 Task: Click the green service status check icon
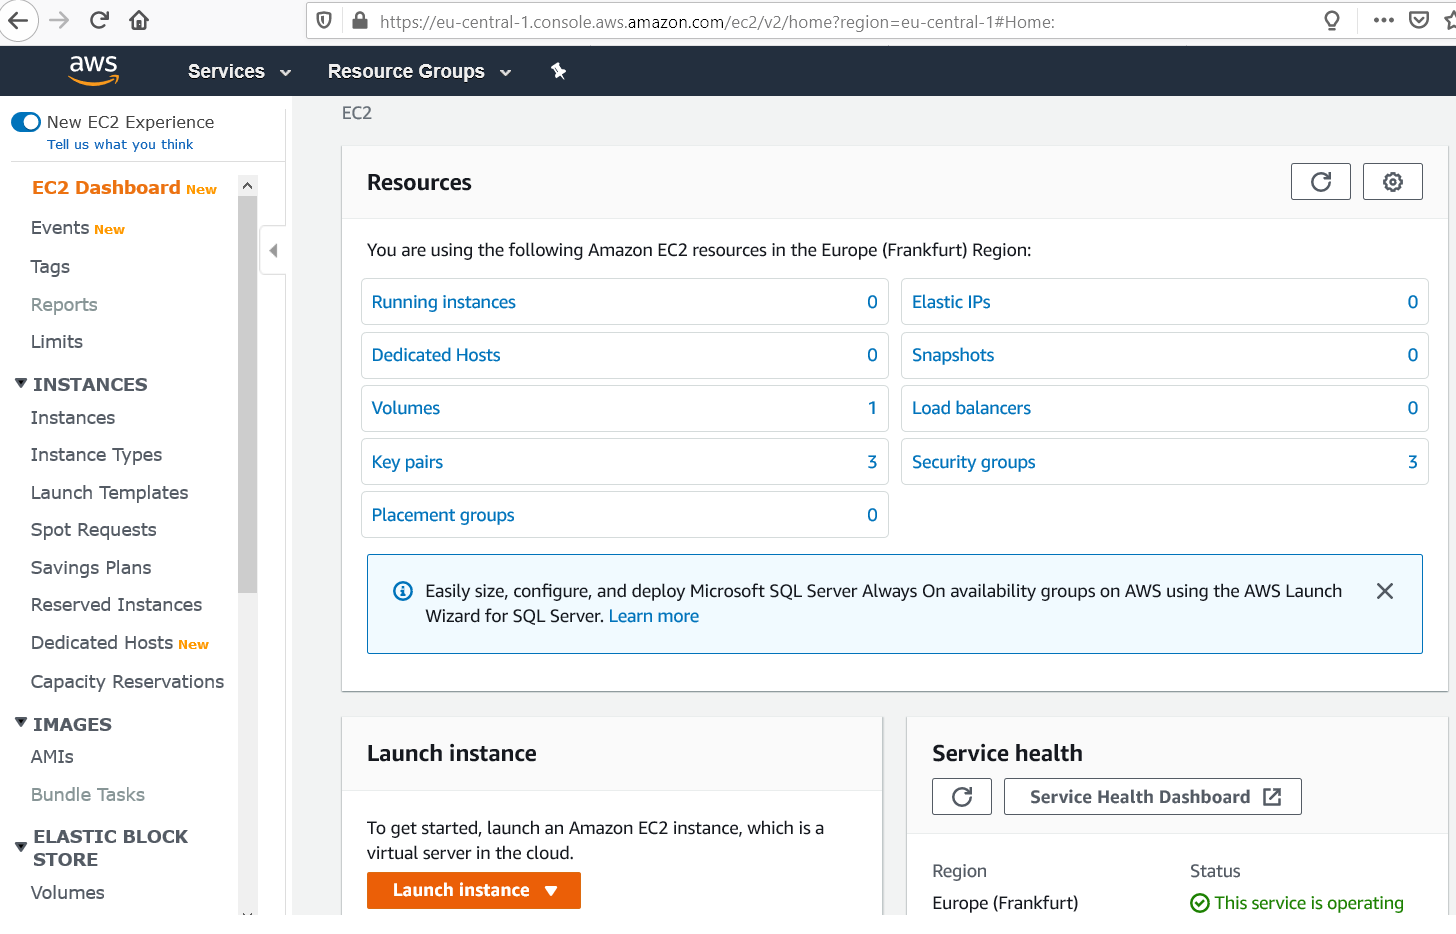[x=1200, y=903]
